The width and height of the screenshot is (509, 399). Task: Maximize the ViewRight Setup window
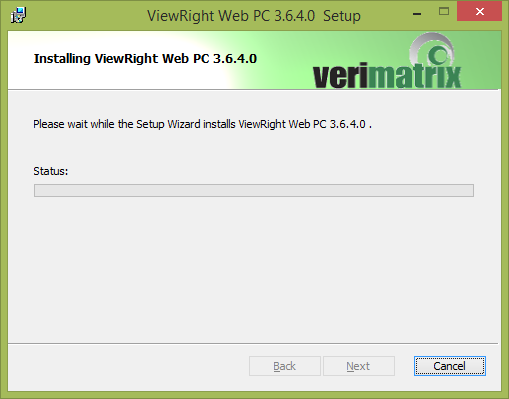point(444,12)
